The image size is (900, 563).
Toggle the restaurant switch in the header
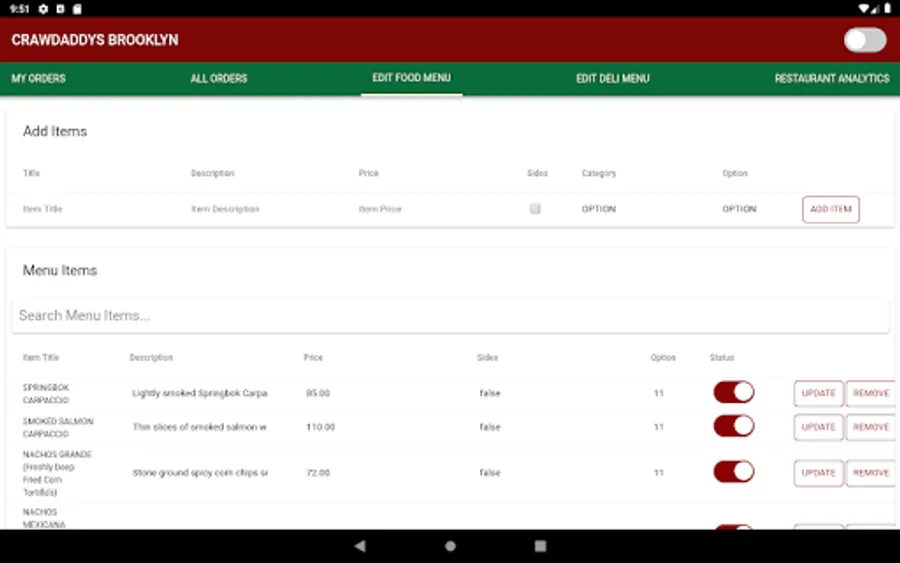point(865,40)
